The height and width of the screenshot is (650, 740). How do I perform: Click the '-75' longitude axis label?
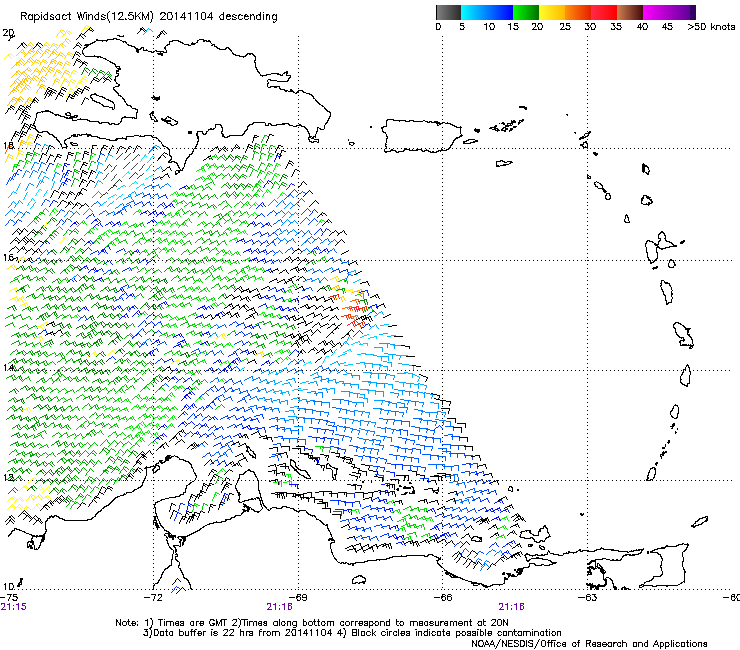click(9, 597)
